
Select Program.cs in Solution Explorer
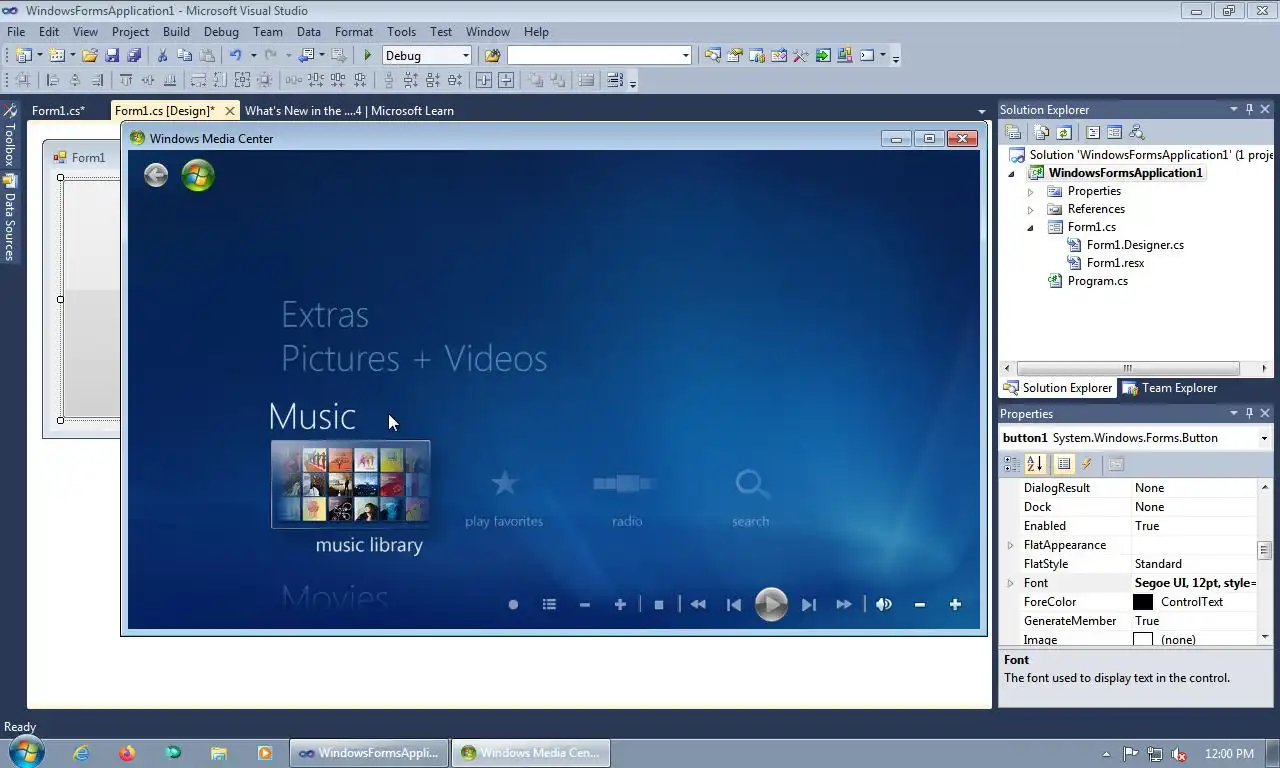point(1097,281)
